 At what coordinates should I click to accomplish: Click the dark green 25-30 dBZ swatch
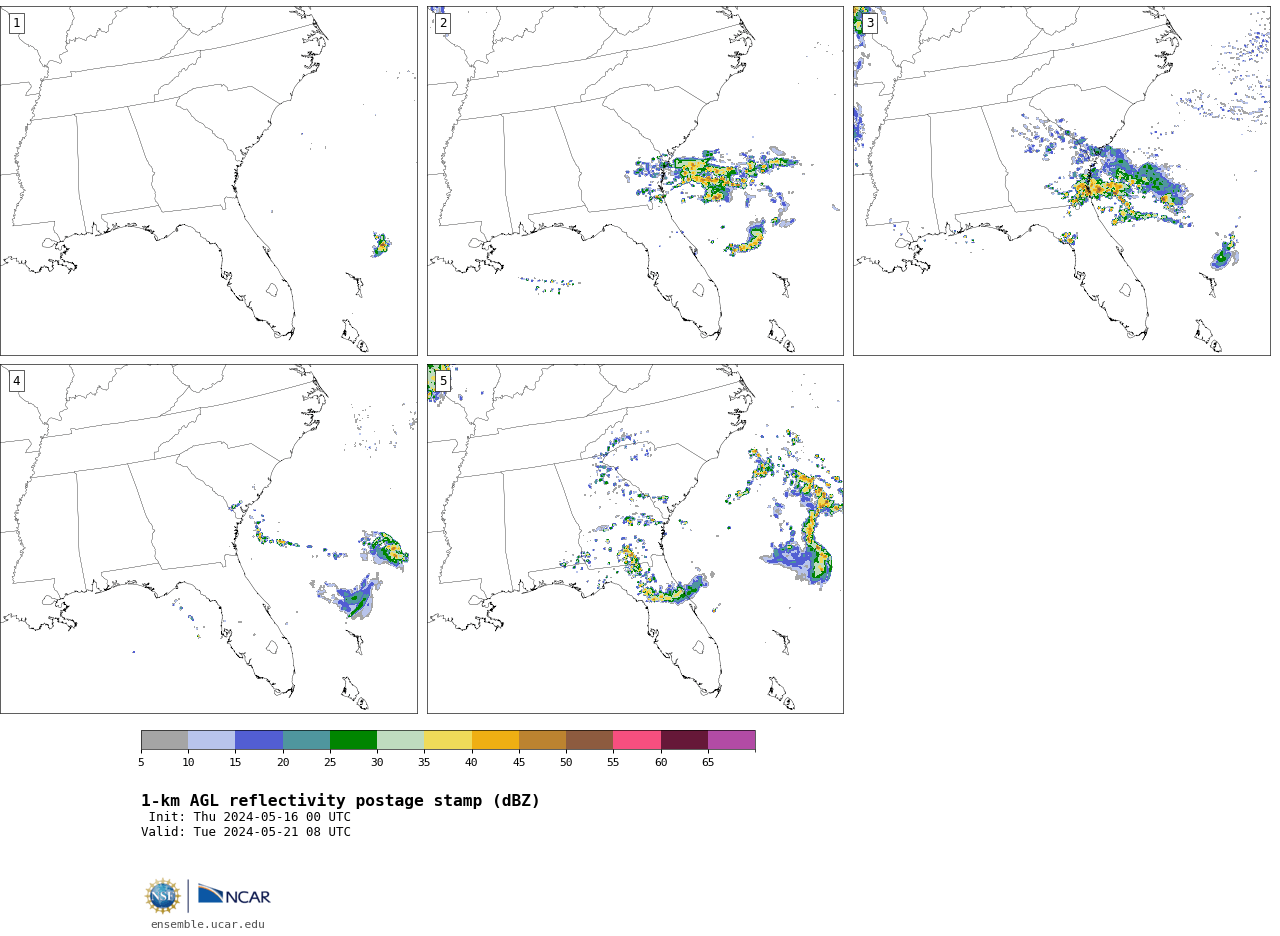point(353,740)
